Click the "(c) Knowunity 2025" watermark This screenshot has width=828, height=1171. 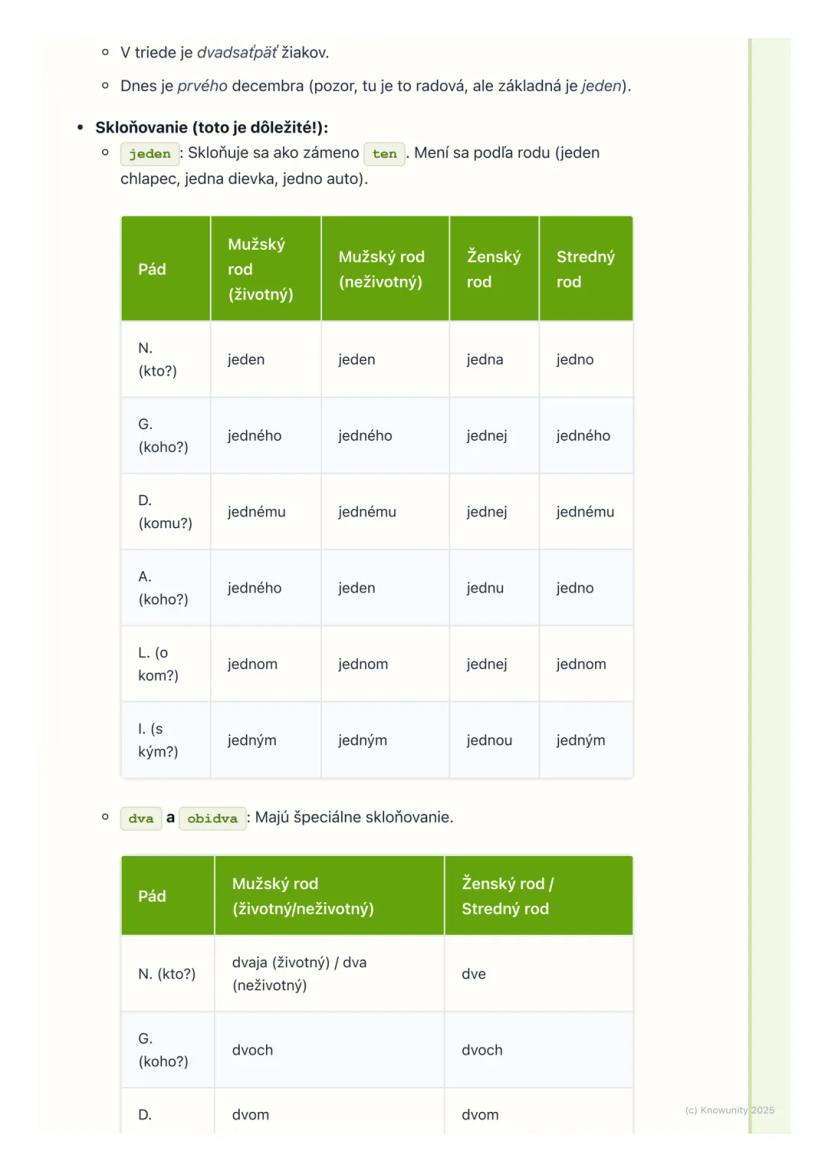(x=729, y=1110)
